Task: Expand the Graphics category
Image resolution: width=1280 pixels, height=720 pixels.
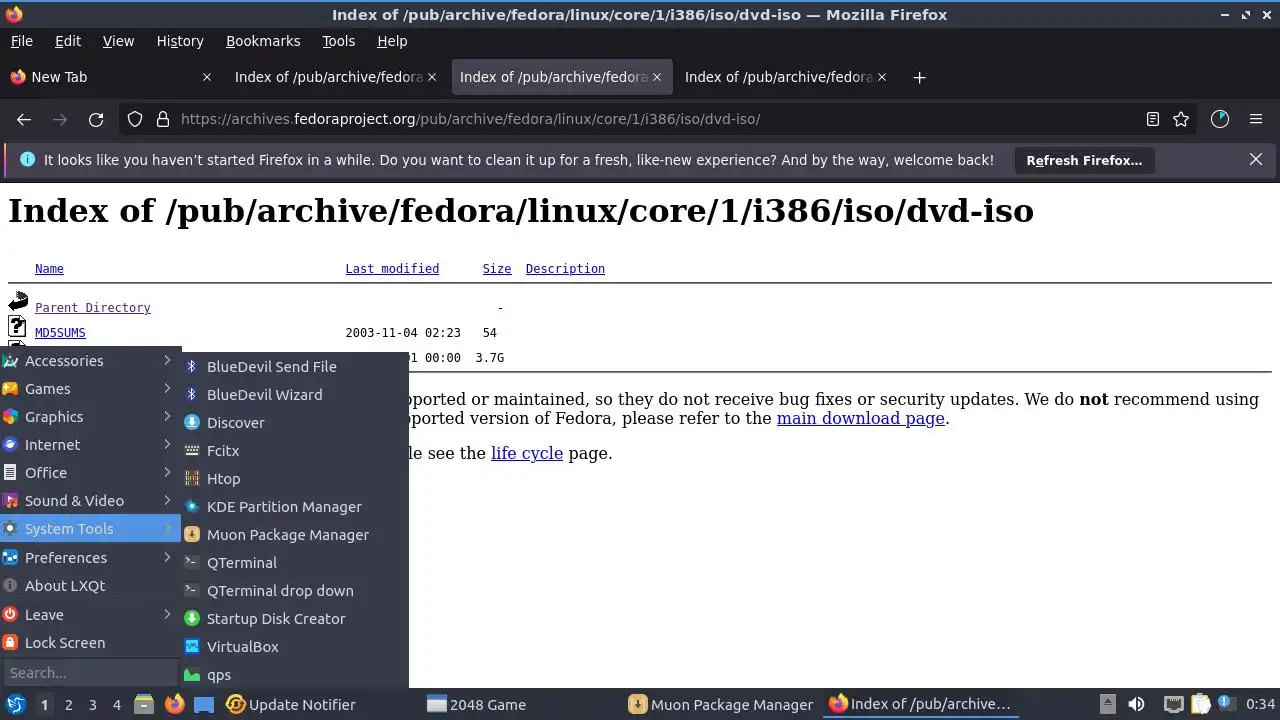Action: 90,417
